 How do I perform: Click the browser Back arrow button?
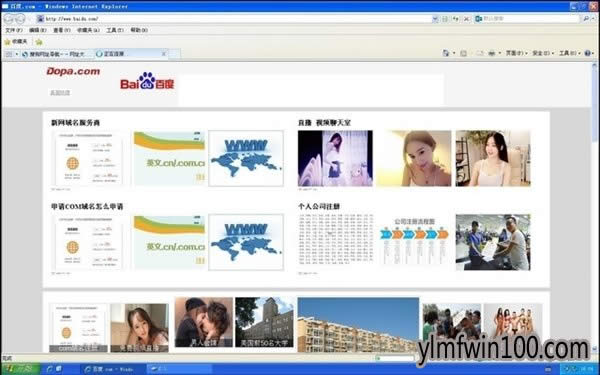[x=9, y=18]
